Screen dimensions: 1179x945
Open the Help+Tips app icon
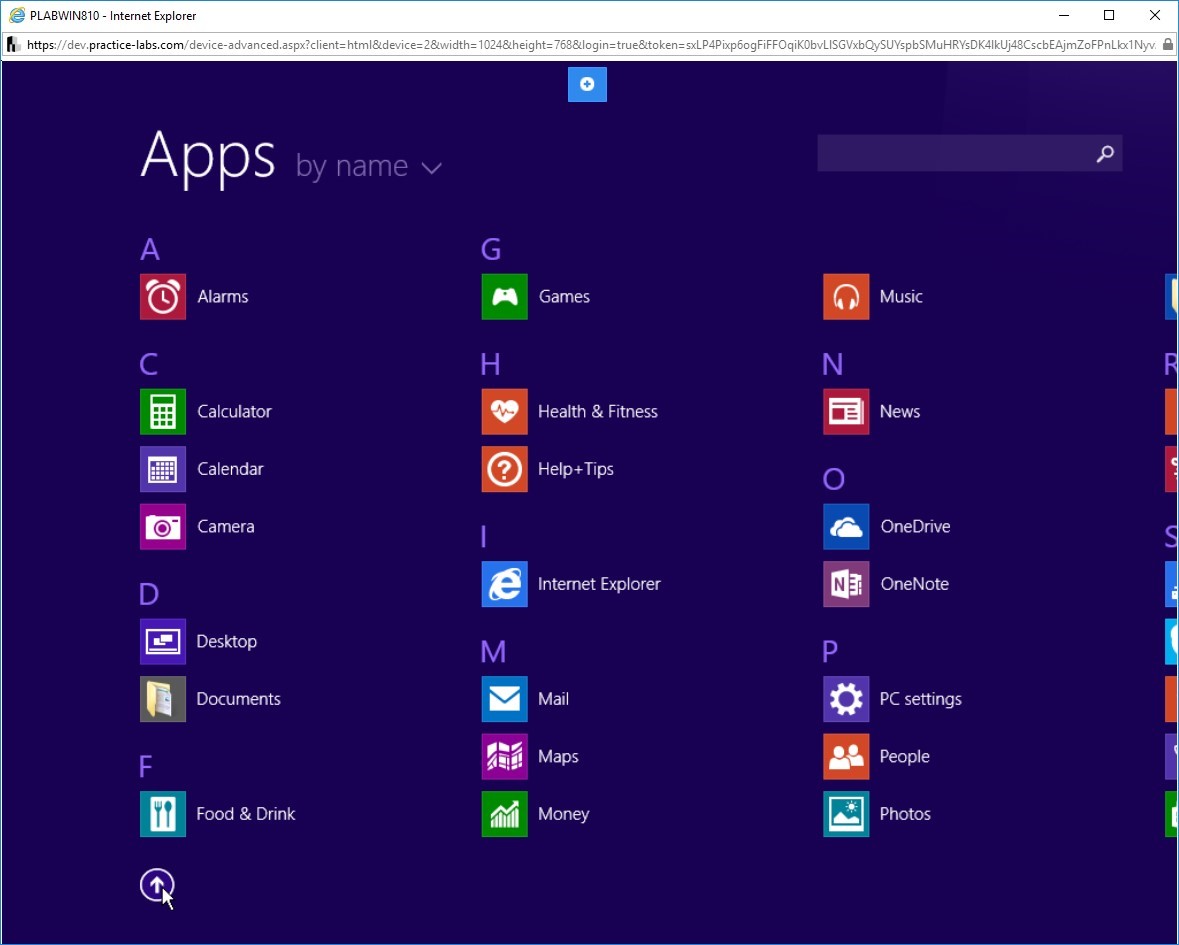coord(505,469)
